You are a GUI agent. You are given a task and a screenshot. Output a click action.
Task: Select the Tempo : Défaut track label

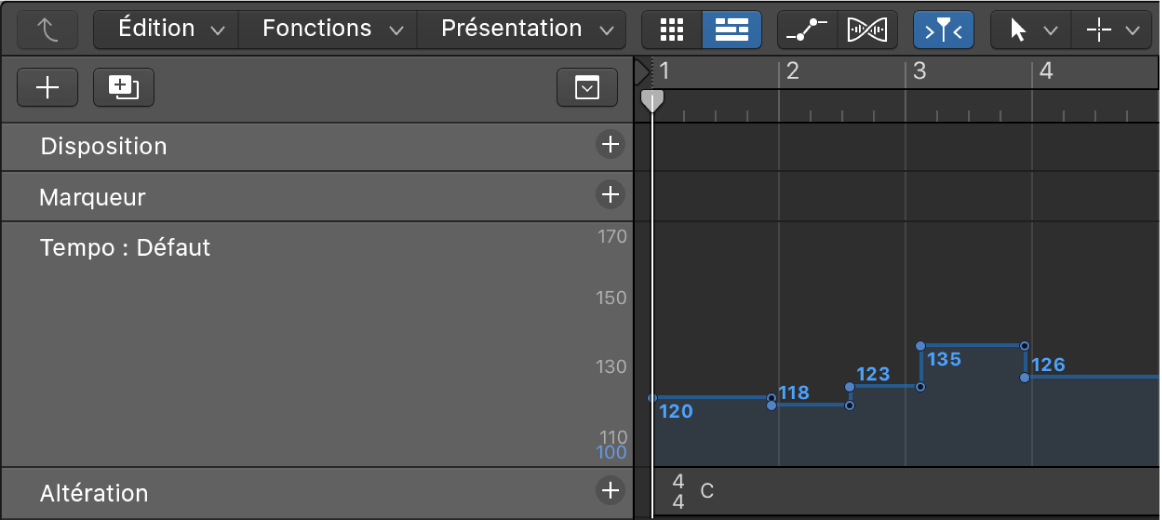125,248
